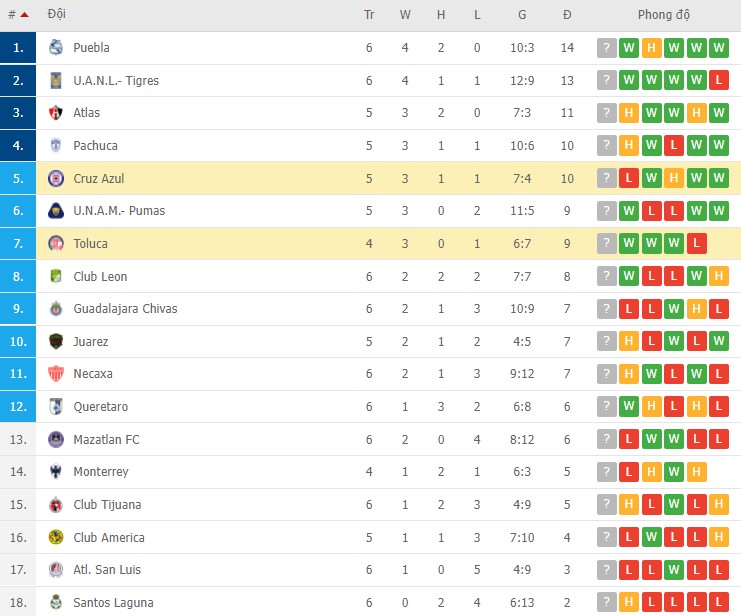Open the Club Tijuana team link
The height and width of the screenshot is (616, 741).
(x=108, y=505)
